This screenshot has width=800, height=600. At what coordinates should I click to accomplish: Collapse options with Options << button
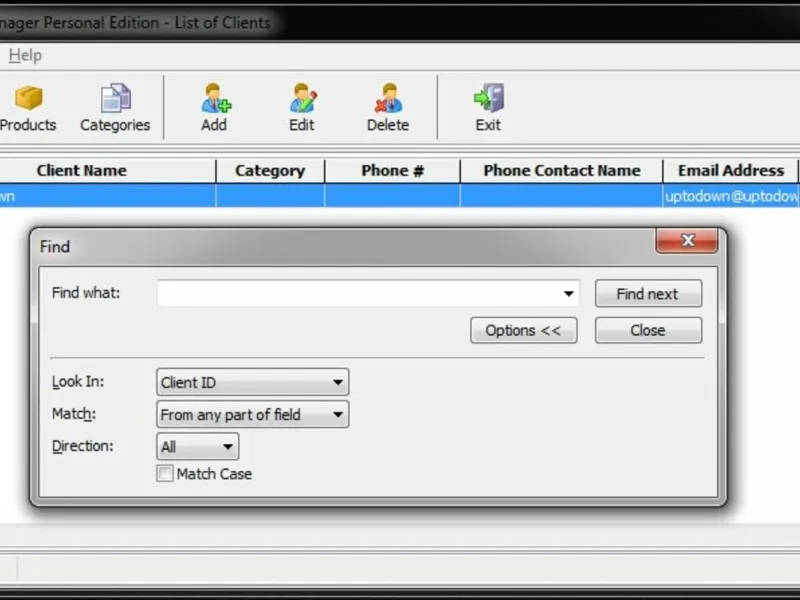click(x=523, y=331)
